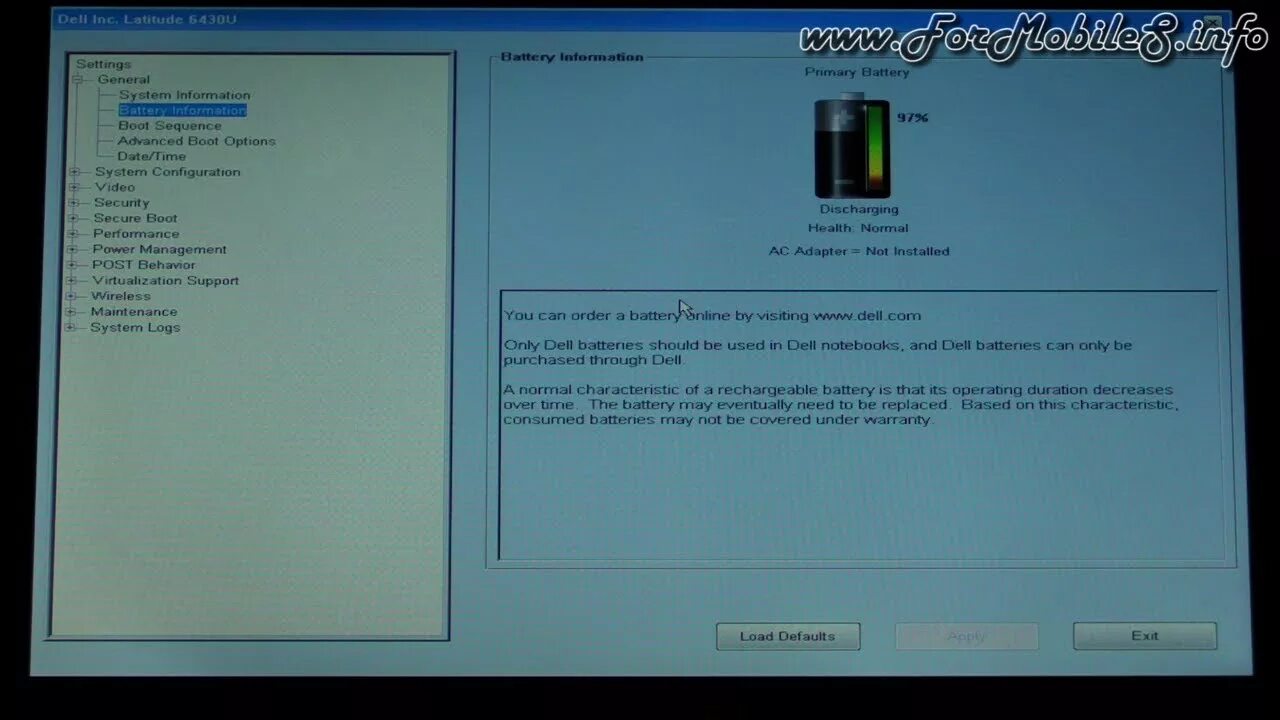Collapse the General tree node

click(x=77, y=80)
